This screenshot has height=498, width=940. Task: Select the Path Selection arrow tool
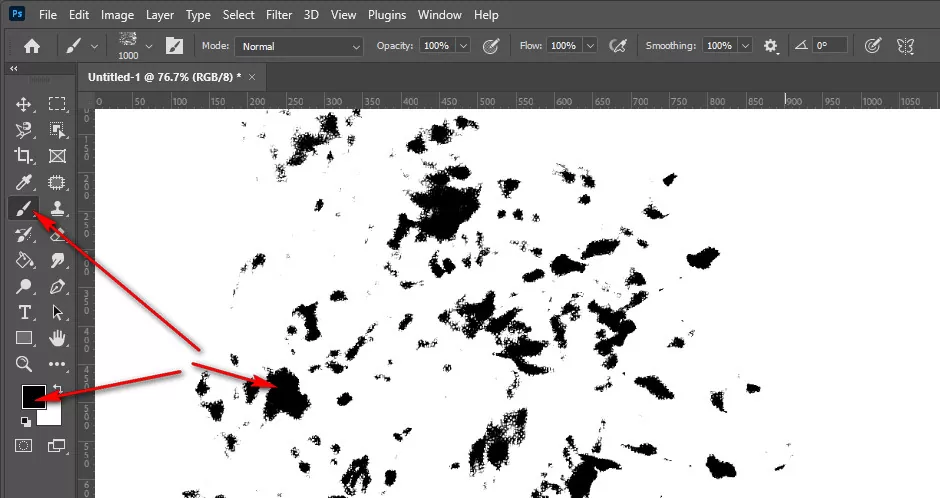tap(57, 312)
